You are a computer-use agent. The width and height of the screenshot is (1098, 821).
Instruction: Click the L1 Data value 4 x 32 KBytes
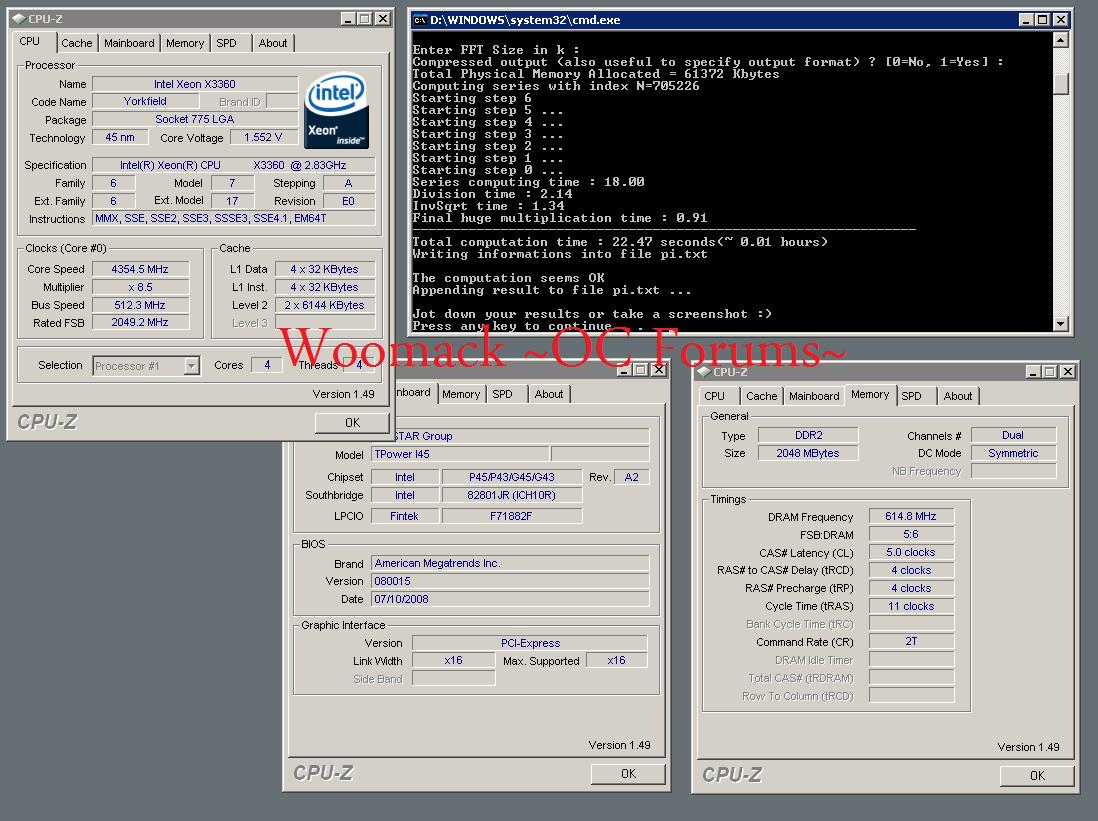324,269
